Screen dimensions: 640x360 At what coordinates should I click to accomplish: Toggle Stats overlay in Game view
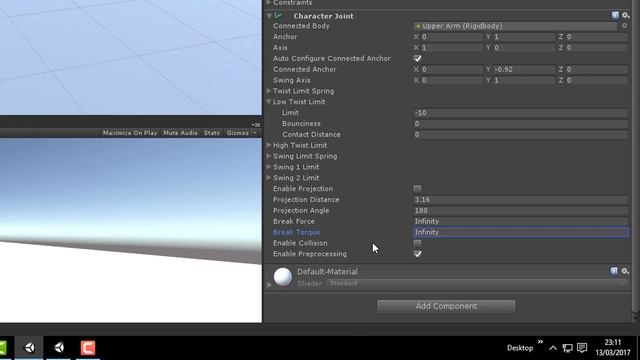point(212,133)
